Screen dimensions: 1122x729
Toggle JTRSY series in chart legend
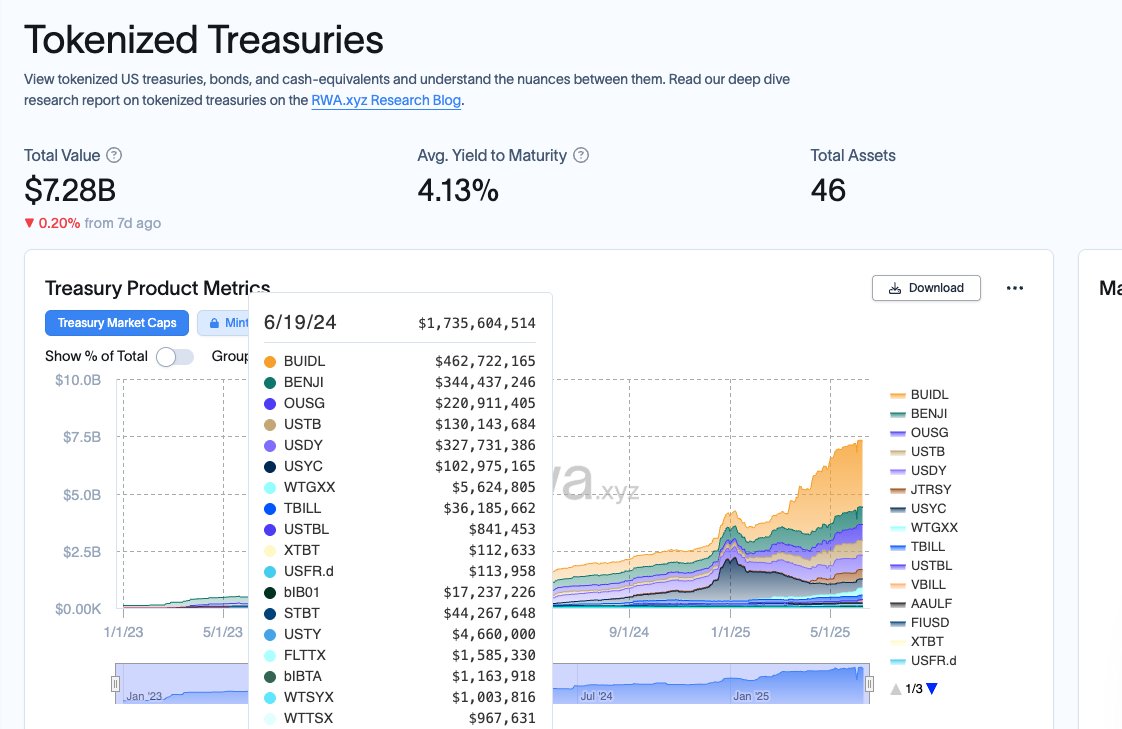click(921, 489)
